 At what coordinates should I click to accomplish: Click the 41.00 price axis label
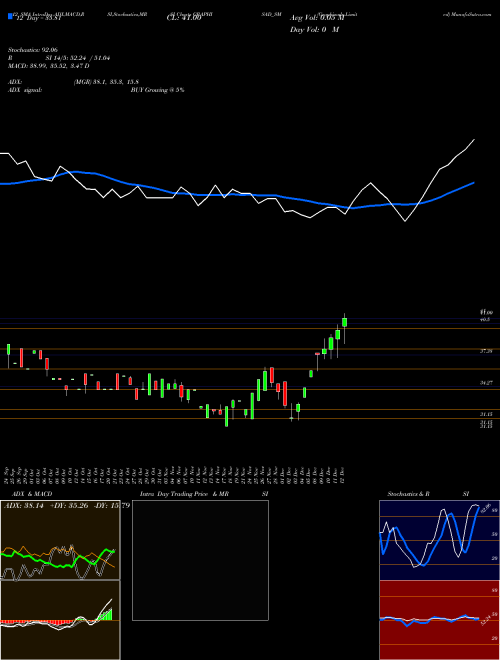tap(486, 312)
